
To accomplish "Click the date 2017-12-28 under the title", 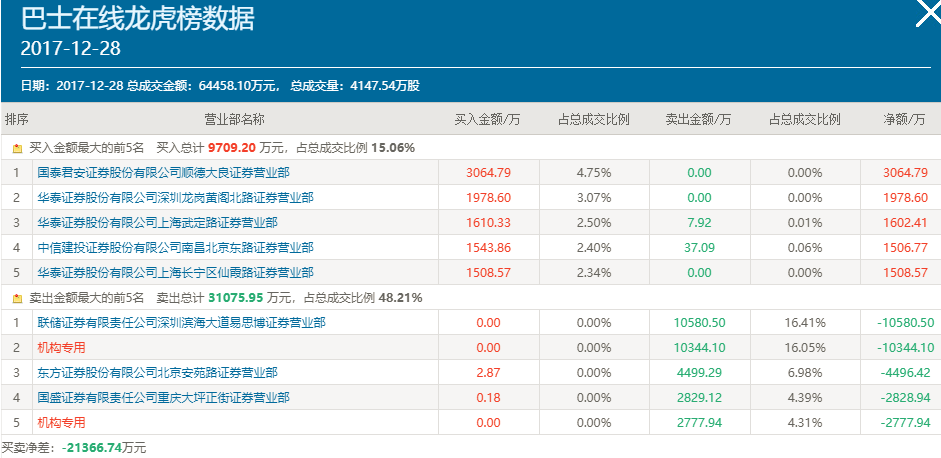I will pyautogui.click(x=71, y=49).
